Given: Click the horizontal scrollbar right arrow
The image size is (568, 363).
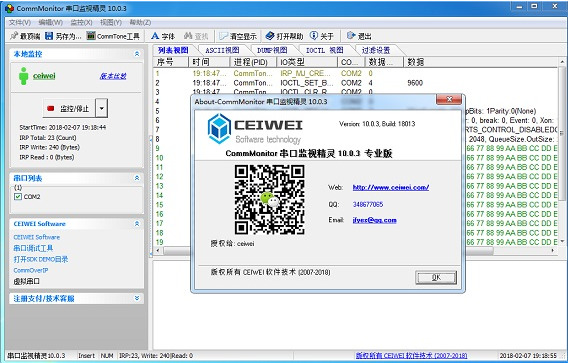Looking at the screenshot, I should pos(553,250).
